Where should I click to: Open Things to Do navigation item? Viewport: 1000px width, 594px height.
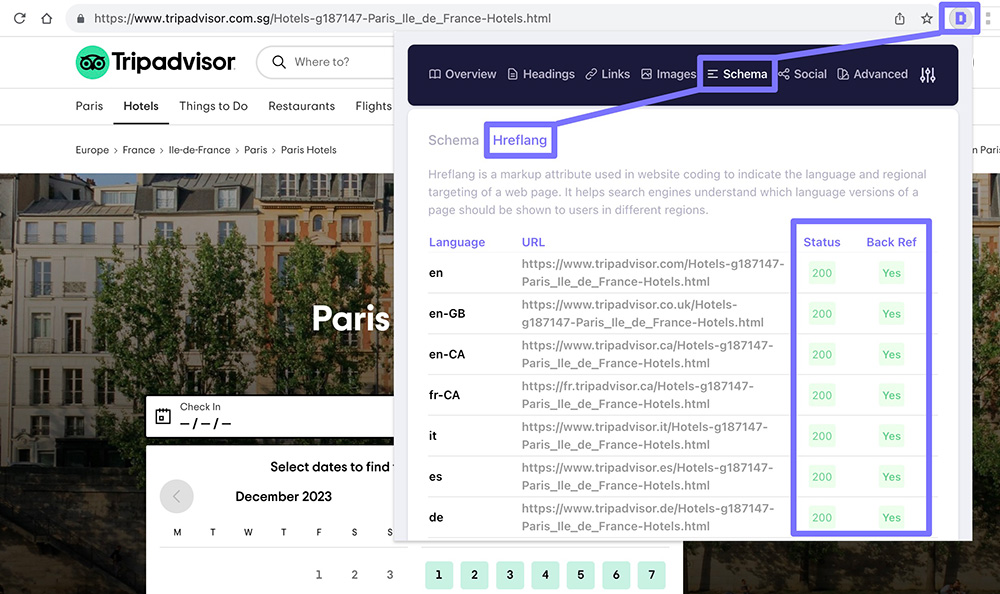point(214,106)
